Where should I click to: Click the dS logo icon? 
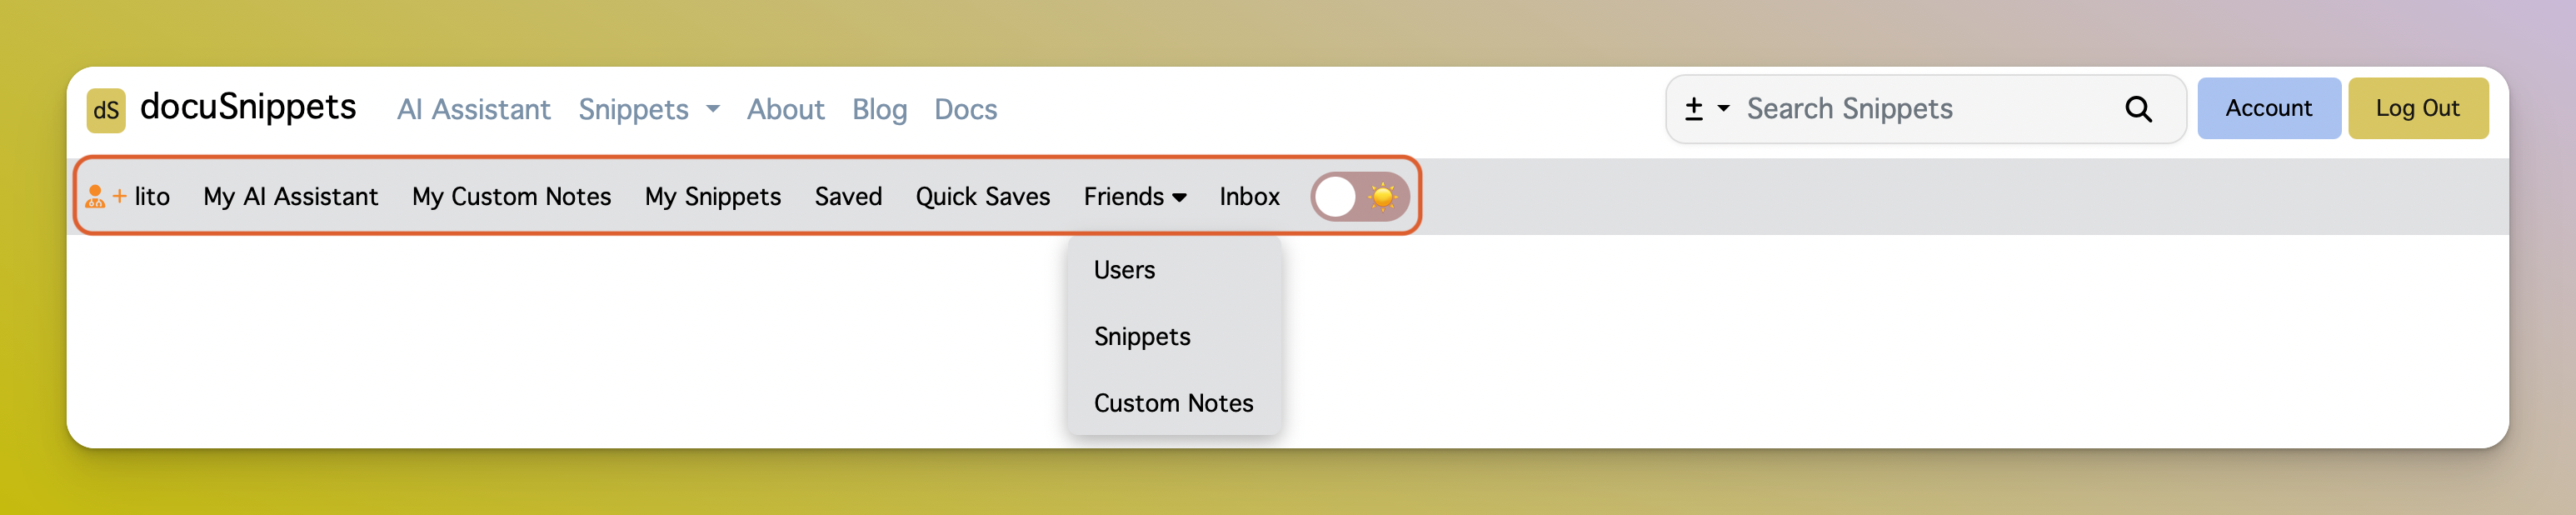click(106, 109)
